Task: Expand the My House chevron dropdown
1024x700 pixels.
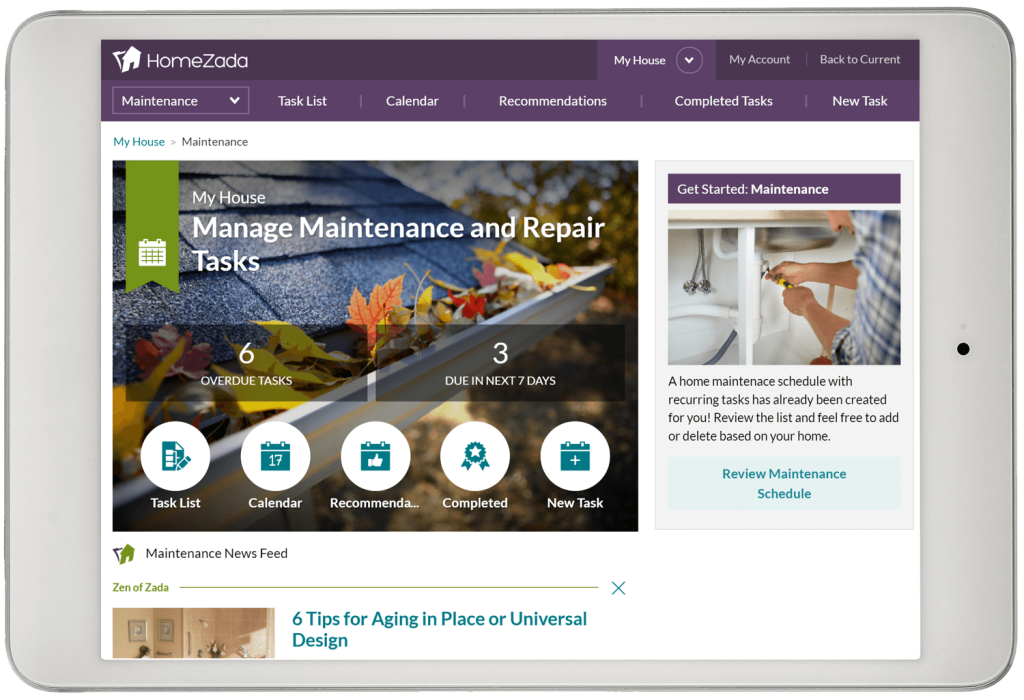Action: click(x=689, y=60)
